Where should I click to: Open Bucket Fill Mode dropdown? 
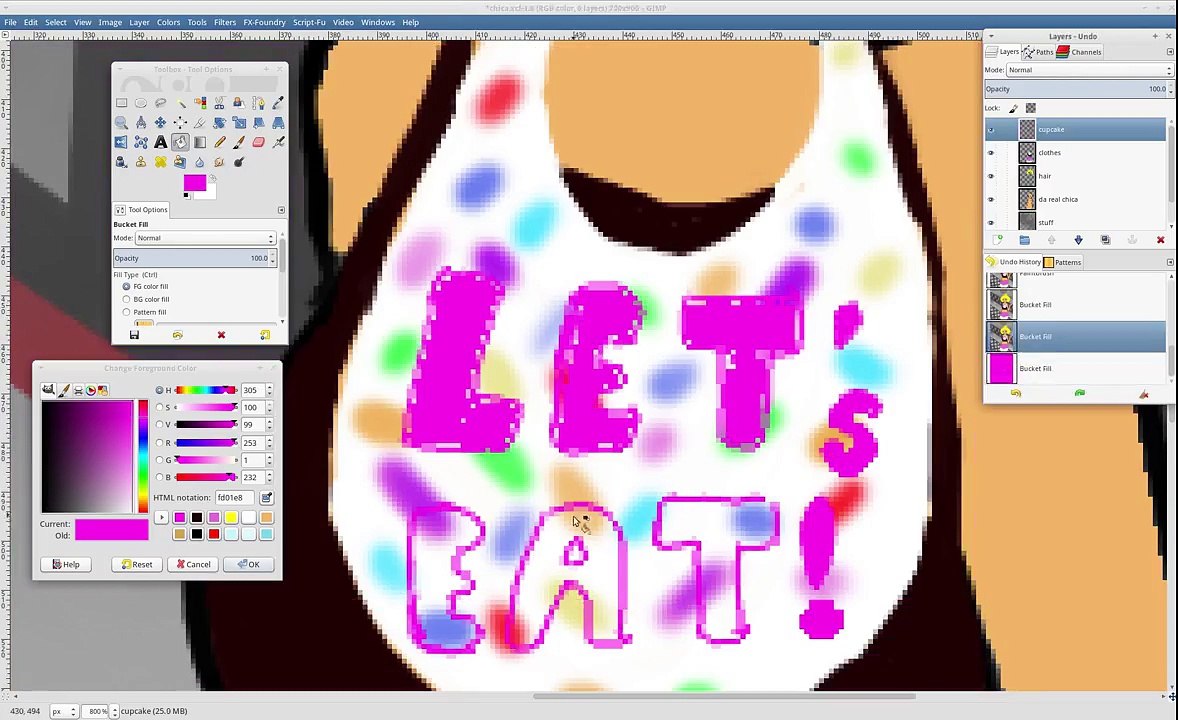click(x=205, y=238)
